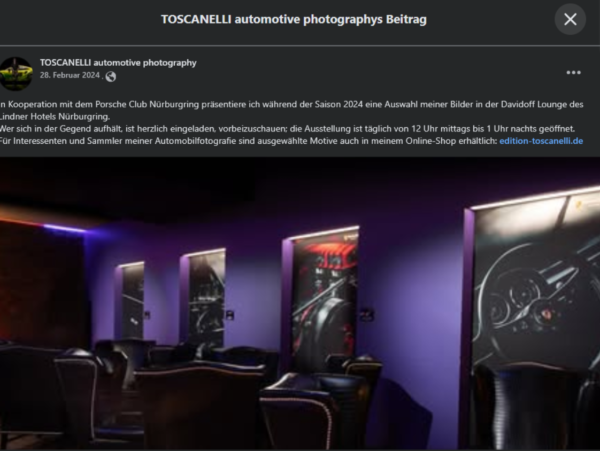
Task: Open the TOSCANELLI automotive photography page name
Action: 118,62
